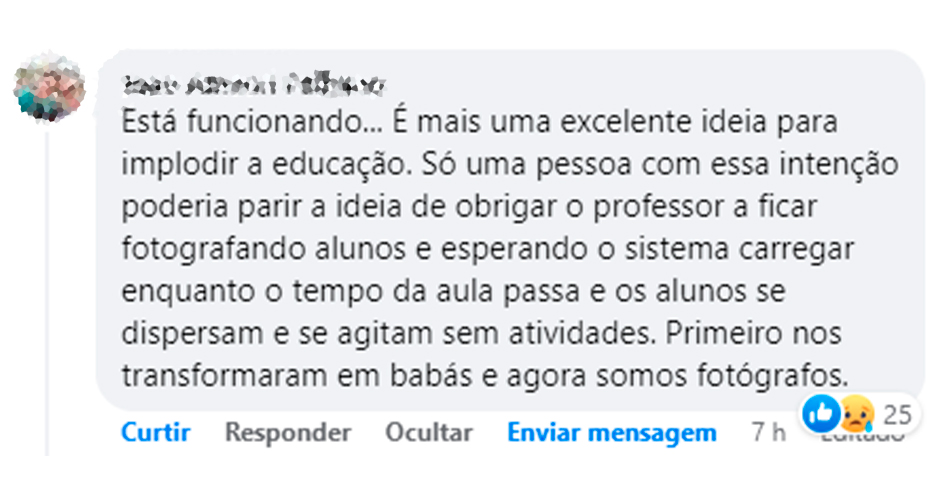Click the blue thumbs-up reaction icon
950x500 pixels.
822,412
